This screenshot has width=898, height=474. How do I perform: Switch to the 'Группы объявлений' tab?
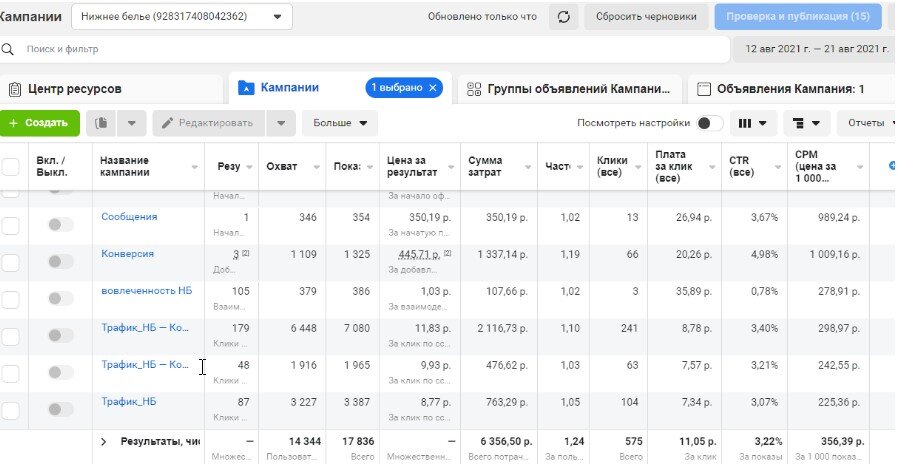coord(570,89)
